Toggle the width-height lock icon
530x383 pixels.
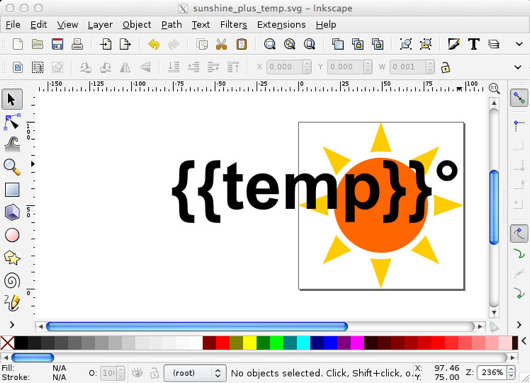(445, 67)
